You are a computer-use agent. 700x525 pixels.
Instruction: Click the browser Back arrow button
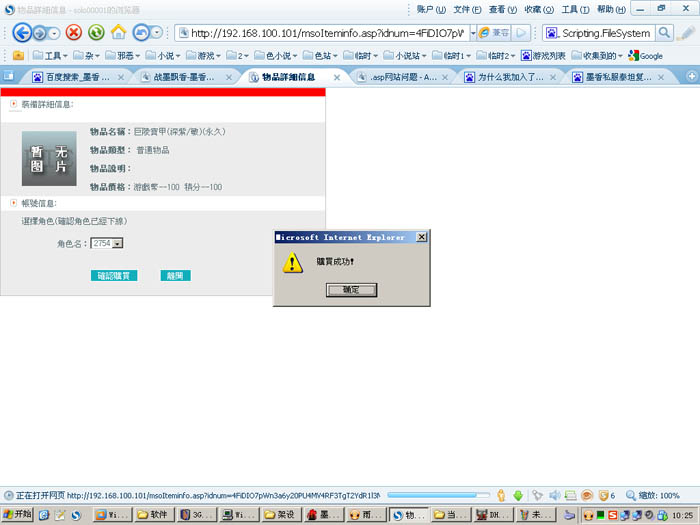tap(24, 33)
